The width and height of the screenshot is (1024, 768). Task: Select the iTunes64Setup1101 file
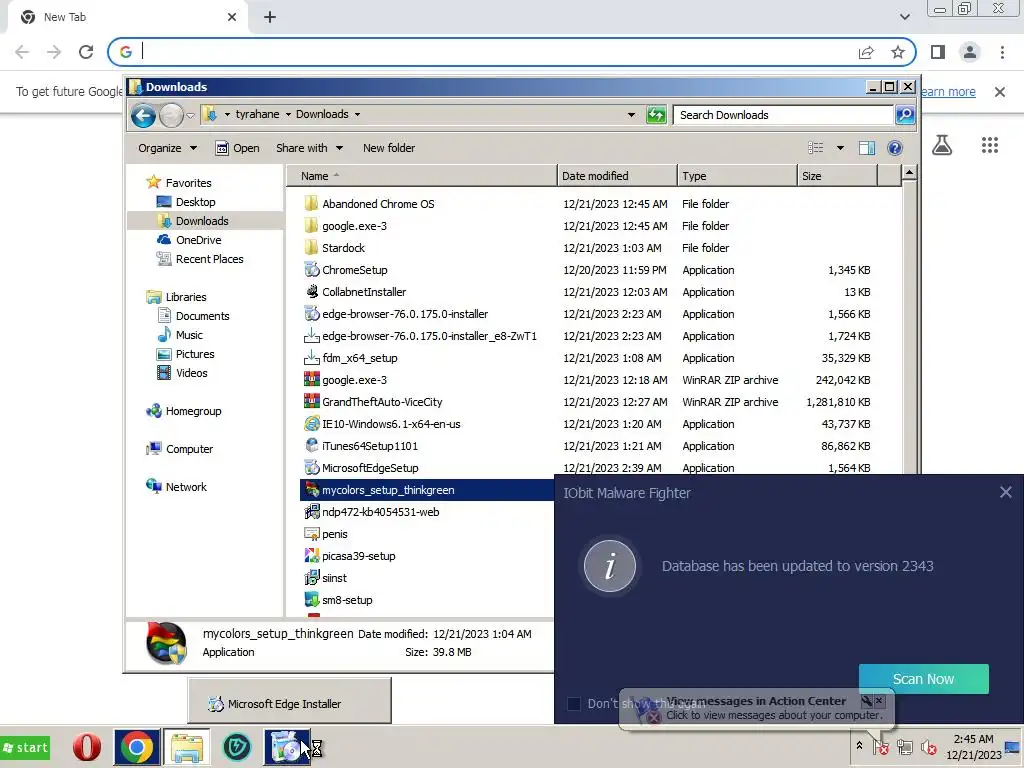pos(370,446)
